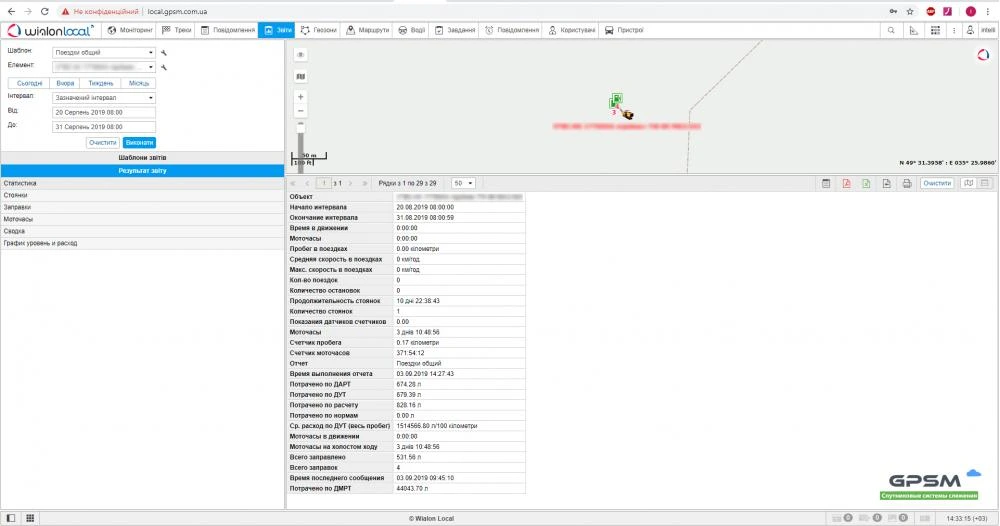Image resolution: width=1000 pixels, height=526 pixels.
Task: Toggle map view mode in the report toolbar
Action: tap(967, 184)
